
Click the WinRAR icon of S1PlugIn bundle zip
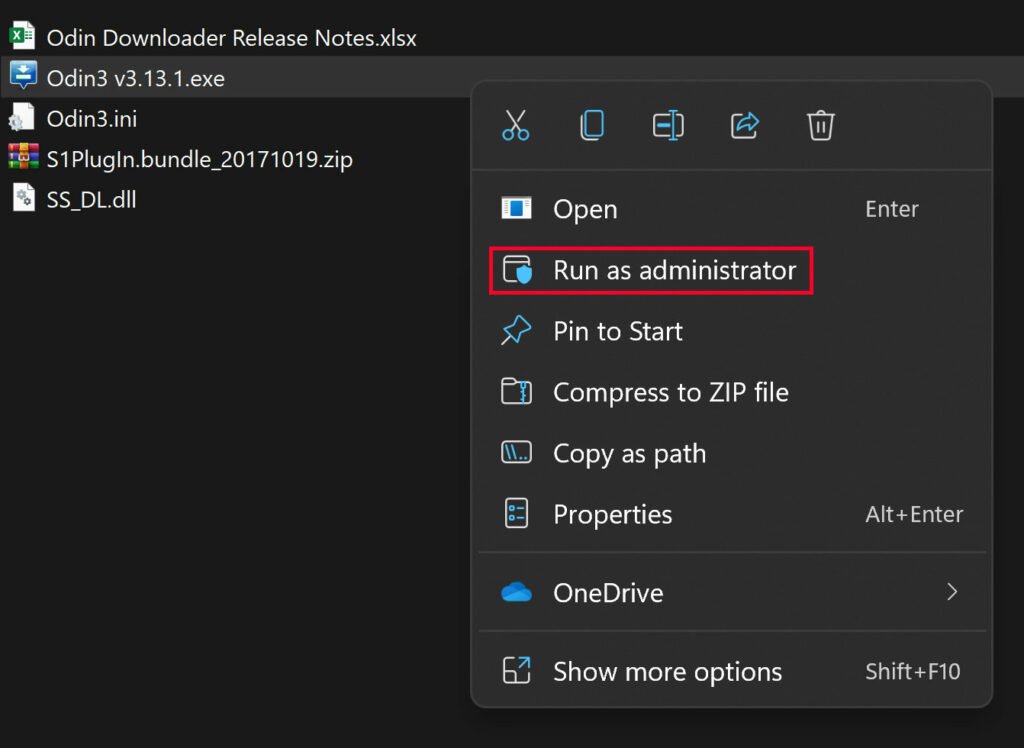tap(23, 157)
